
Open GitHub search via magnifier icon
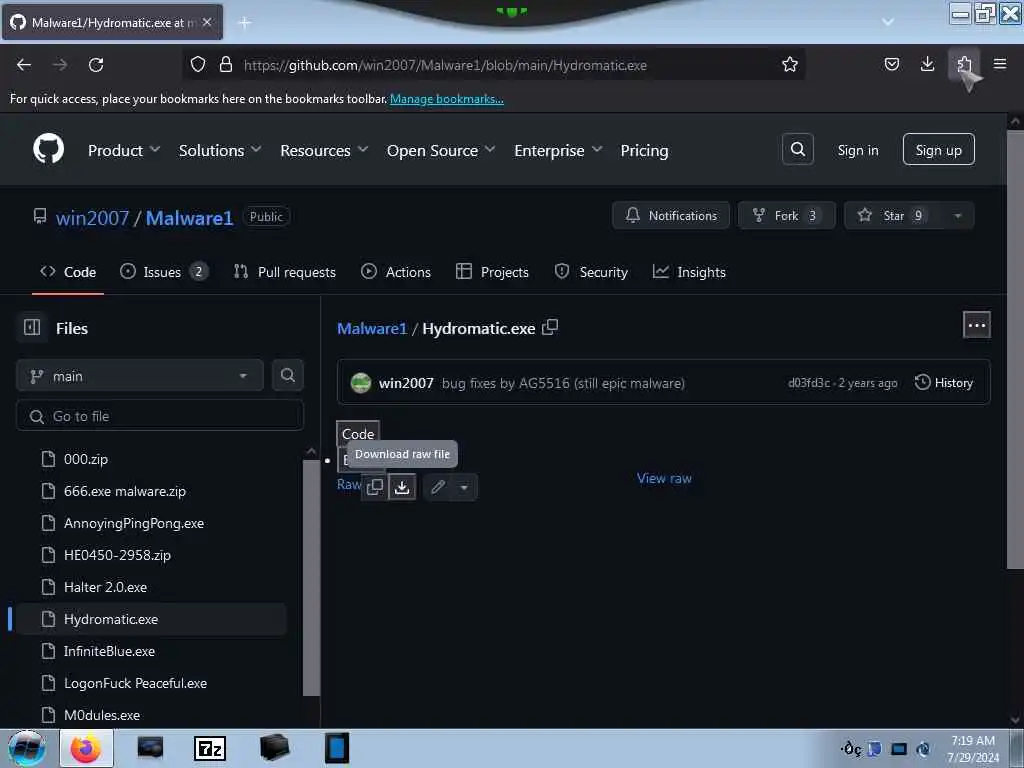pyautogui.click(x=797, y=150)
